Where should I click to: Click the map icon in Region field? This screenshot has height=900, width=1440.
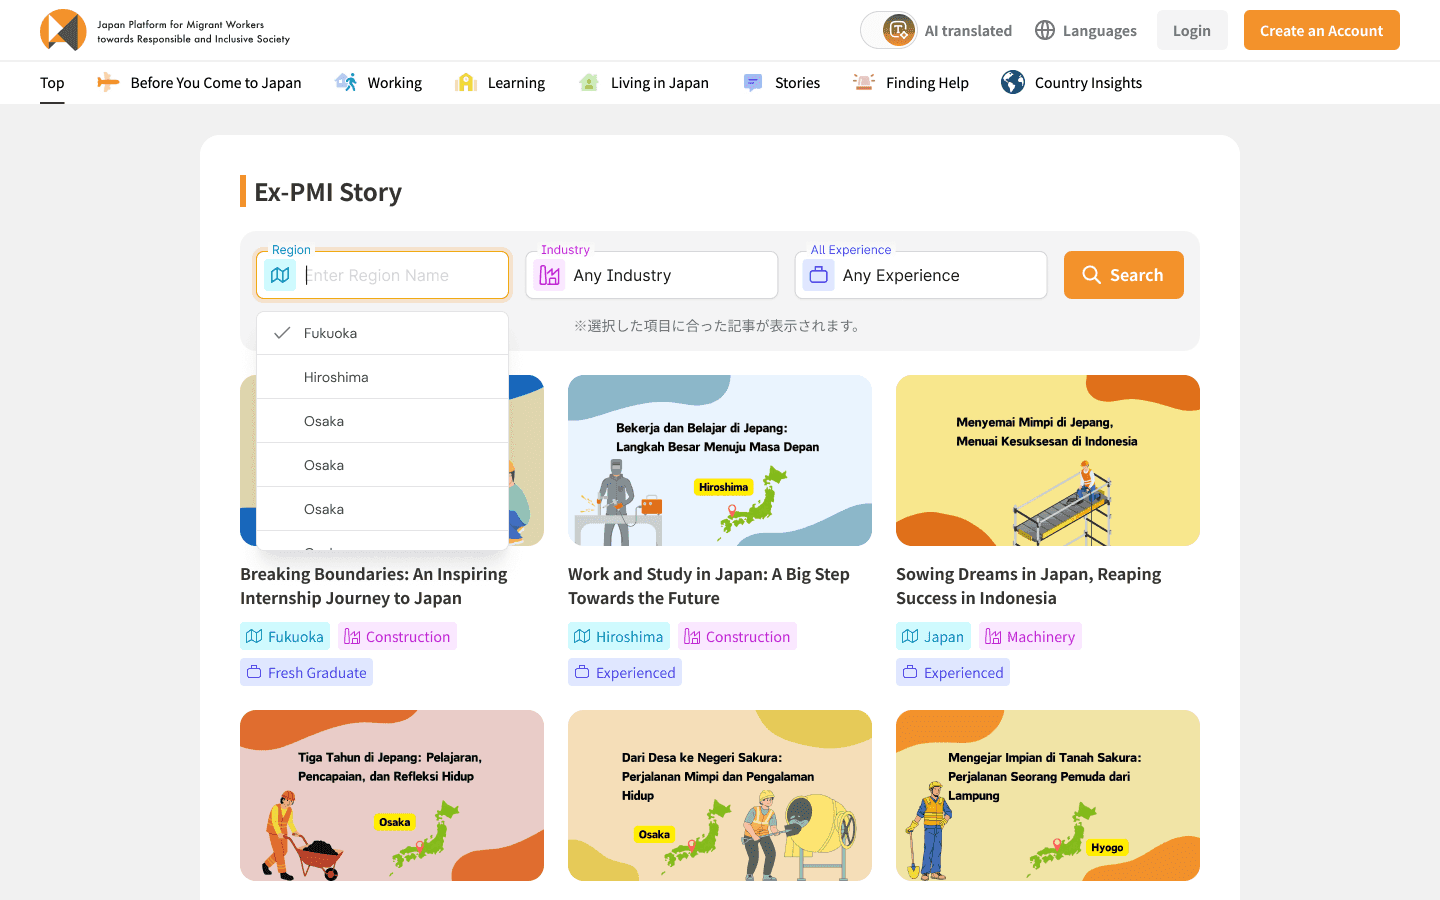tap(280, 275)
